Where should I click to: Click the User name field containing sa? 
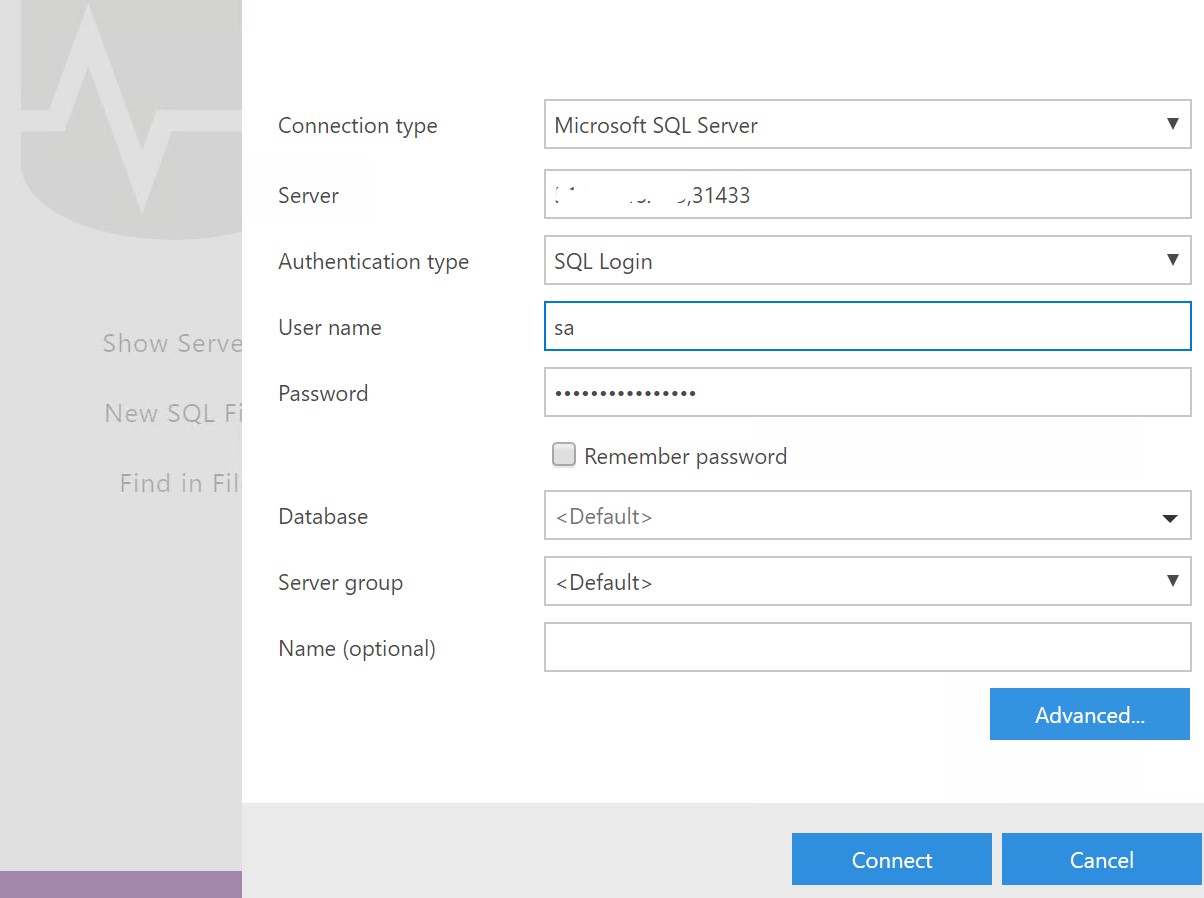click(x=867, y=327)
